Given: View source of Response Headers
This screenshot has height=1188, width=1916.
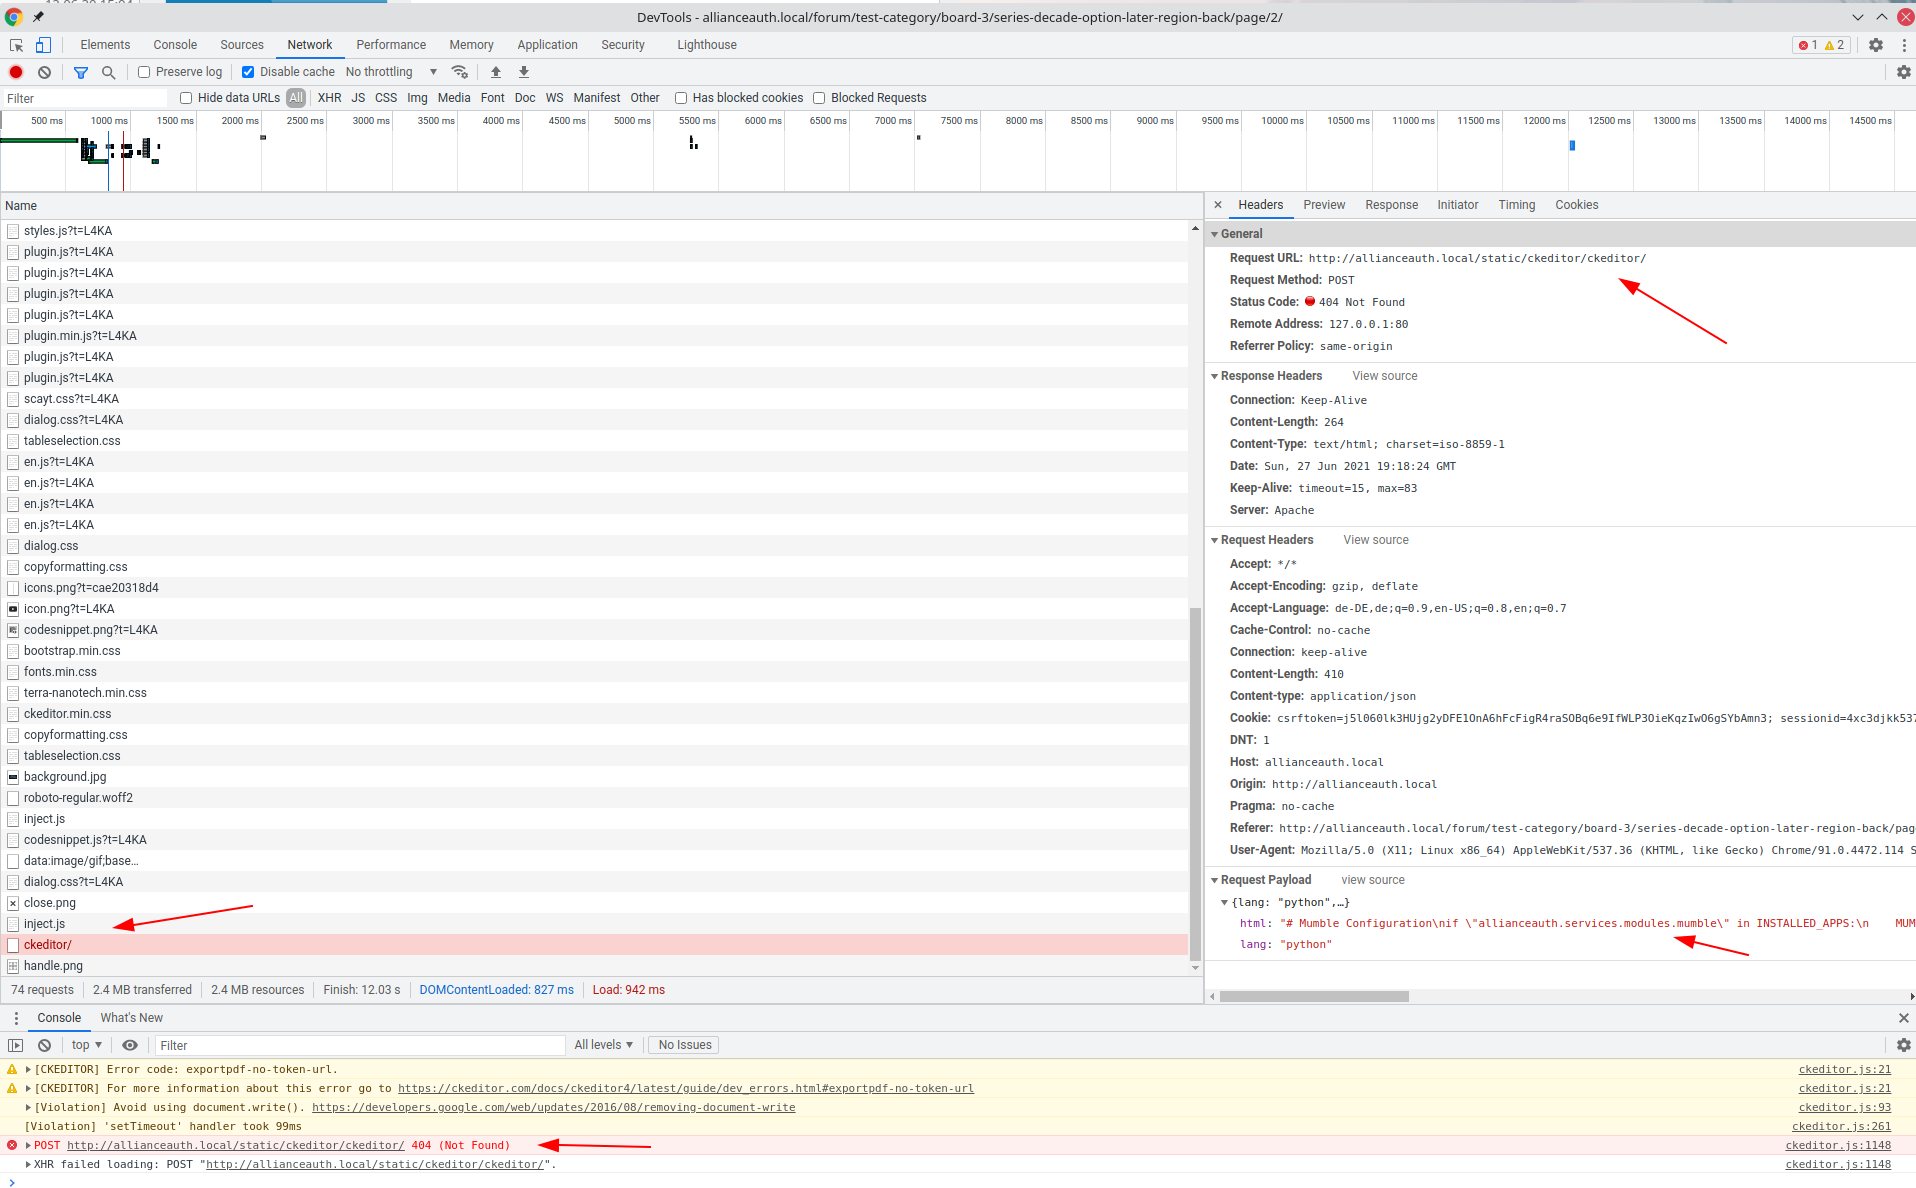Looking at the screenshot, I should pyautogui.click(x=1384, y=376).
